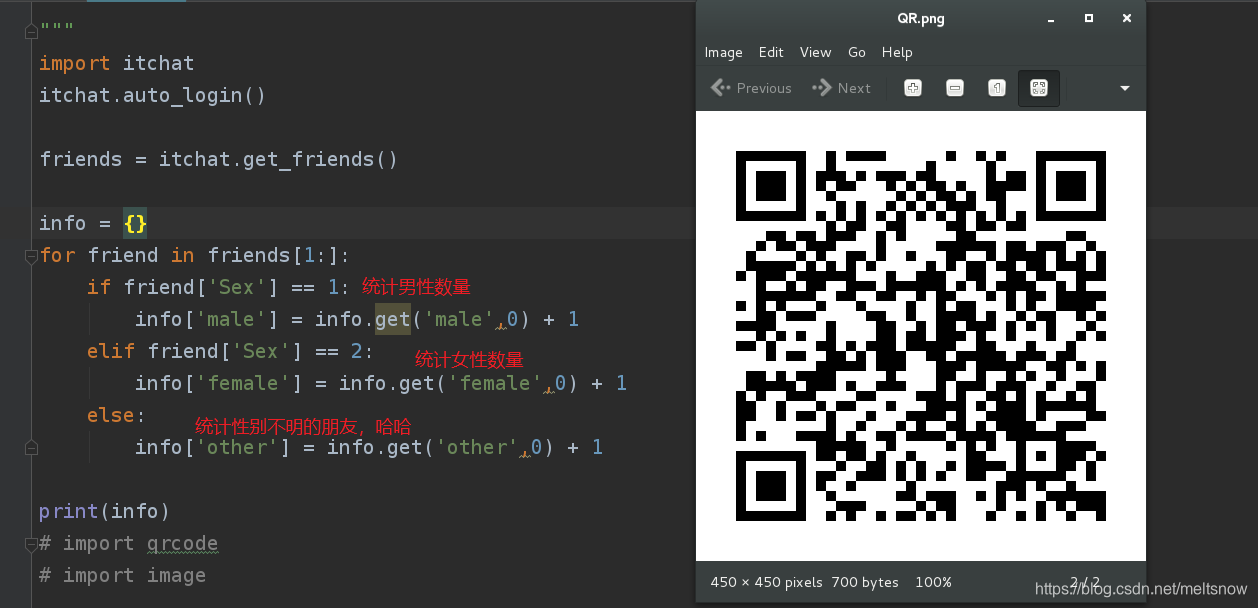Go to Next image

point(841,88)
